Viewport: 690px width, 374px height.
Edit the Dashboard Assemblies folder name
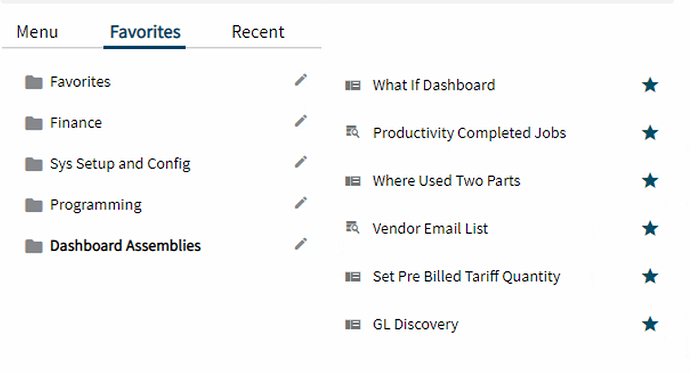[x=301, y=244]
